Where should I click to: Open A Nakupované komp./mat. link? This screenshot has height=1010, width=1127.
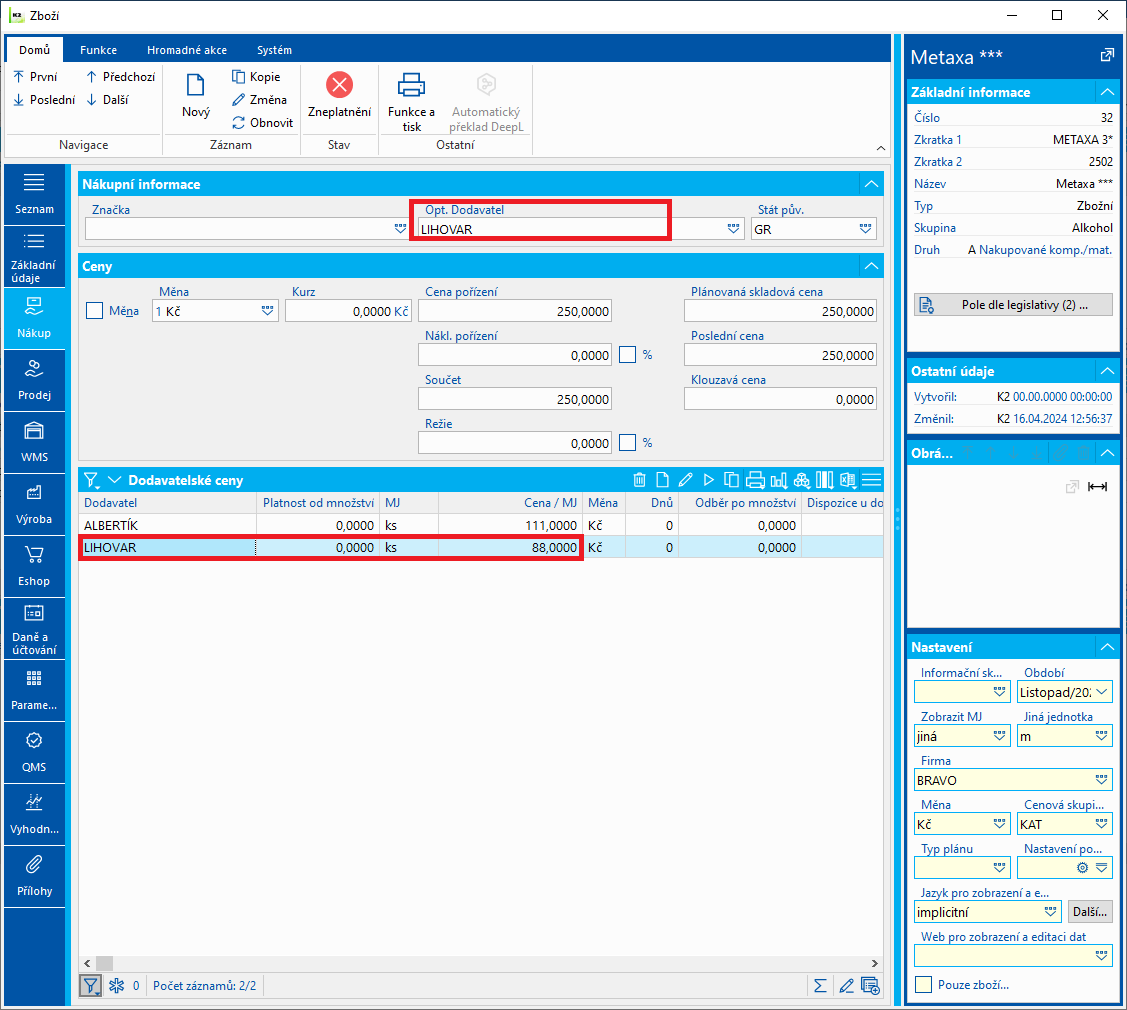coord(1039,249)
